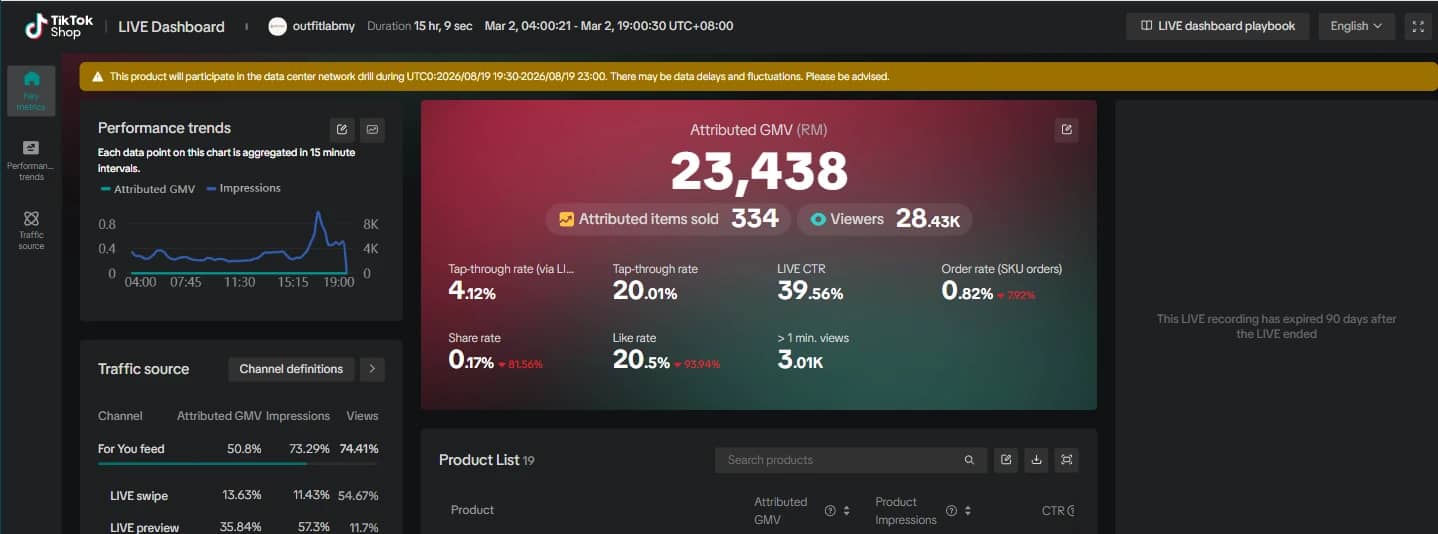Toggle Impressions legend in chart
The height and width of the screenshot is (534, 1438).
click(x=243, y=188)
